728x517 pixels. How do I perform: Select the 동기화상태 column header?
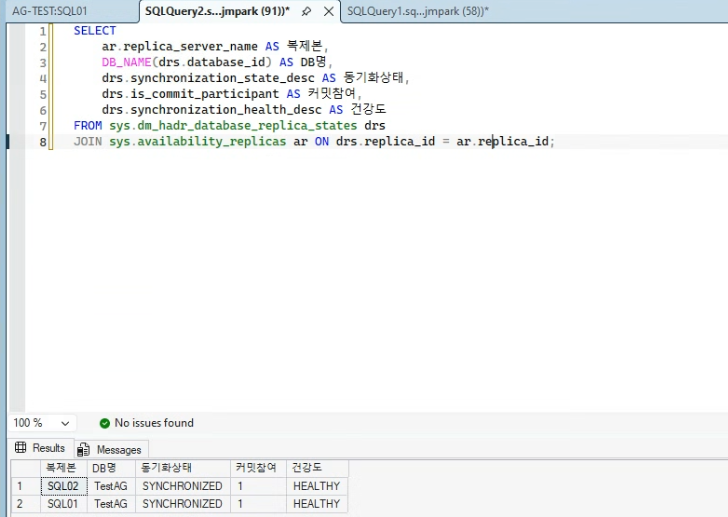pos(183,468)
